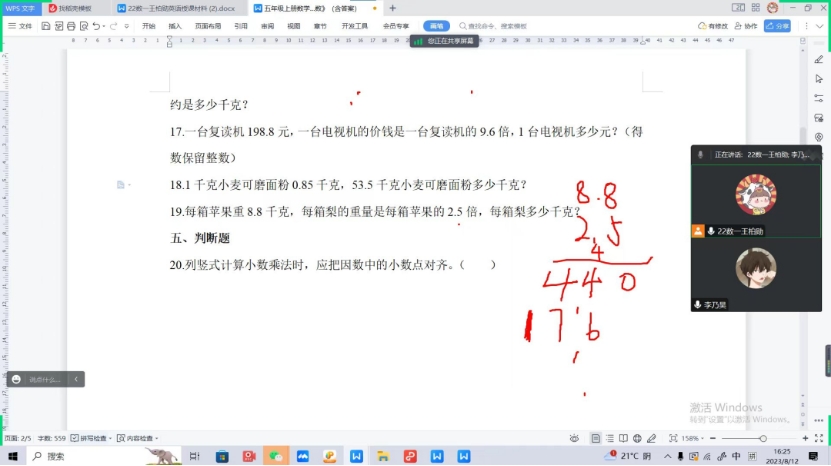Click the share button (分享)

coord(778,26)
